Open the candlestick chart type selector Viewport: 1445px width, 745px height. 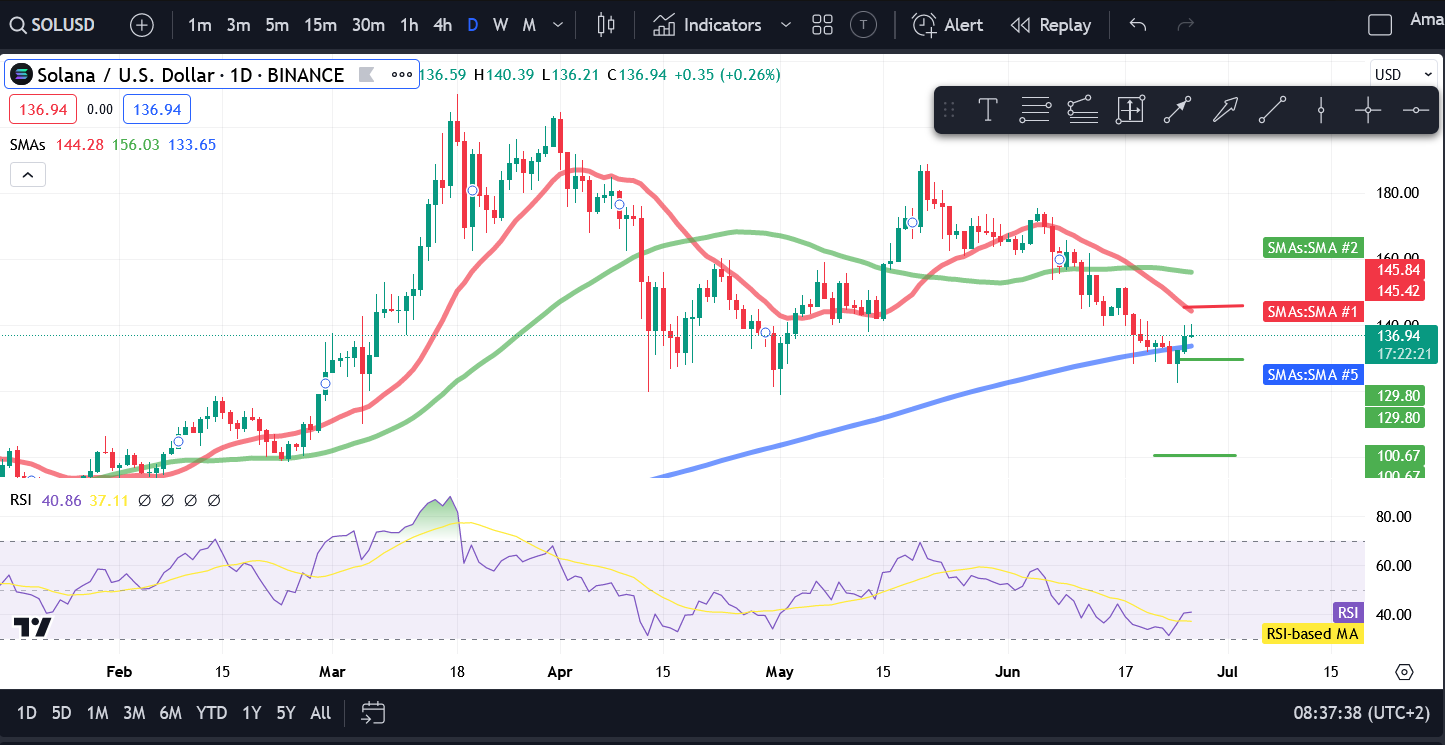coord(605,25)
